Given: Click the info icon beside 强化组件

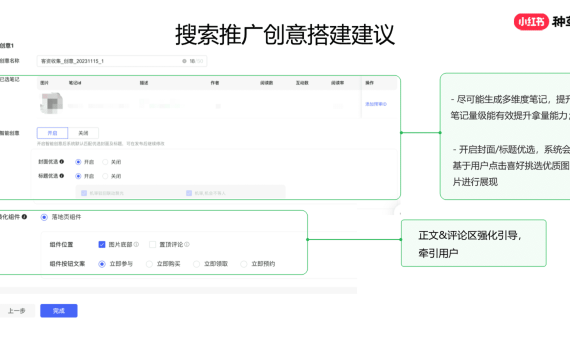Looking at the screenshot, I should click(x=24, y=217).
